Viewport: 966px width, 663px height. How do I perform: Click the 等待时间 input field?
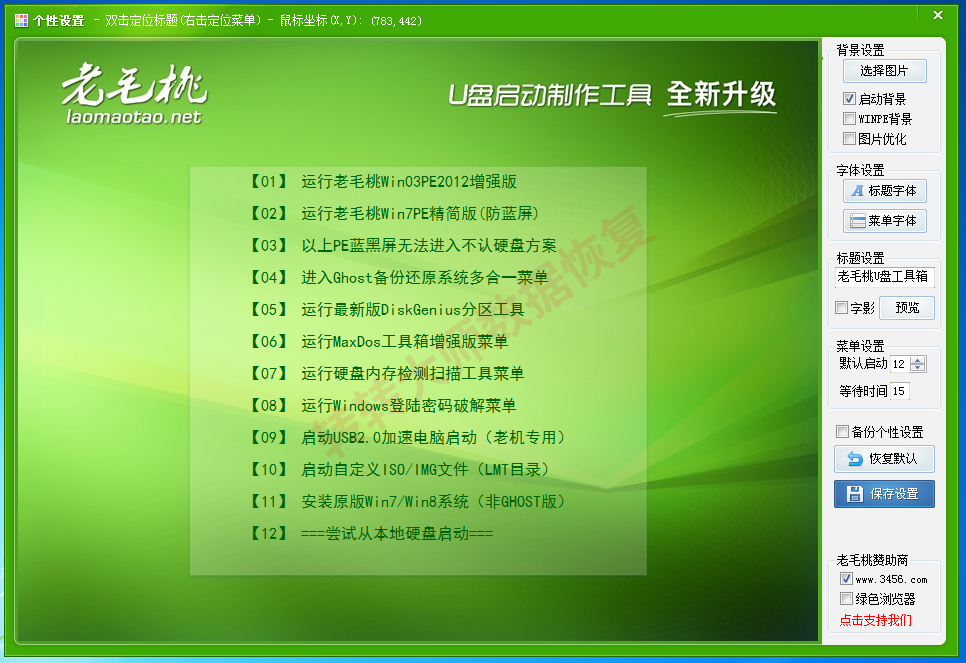click(900, 391)
